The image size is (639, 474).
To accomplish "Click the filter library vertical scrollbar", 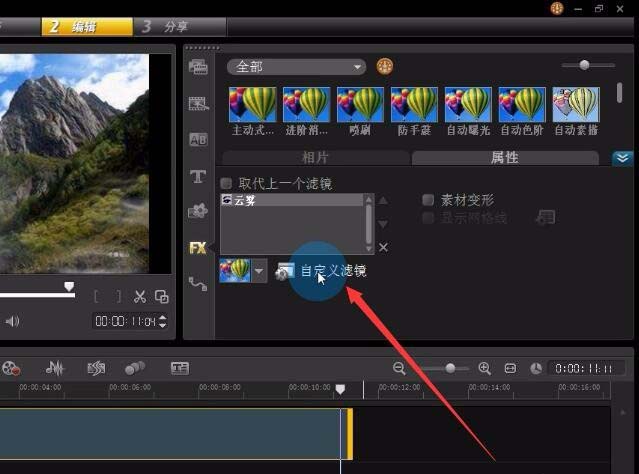I will [x=619, y=93].
